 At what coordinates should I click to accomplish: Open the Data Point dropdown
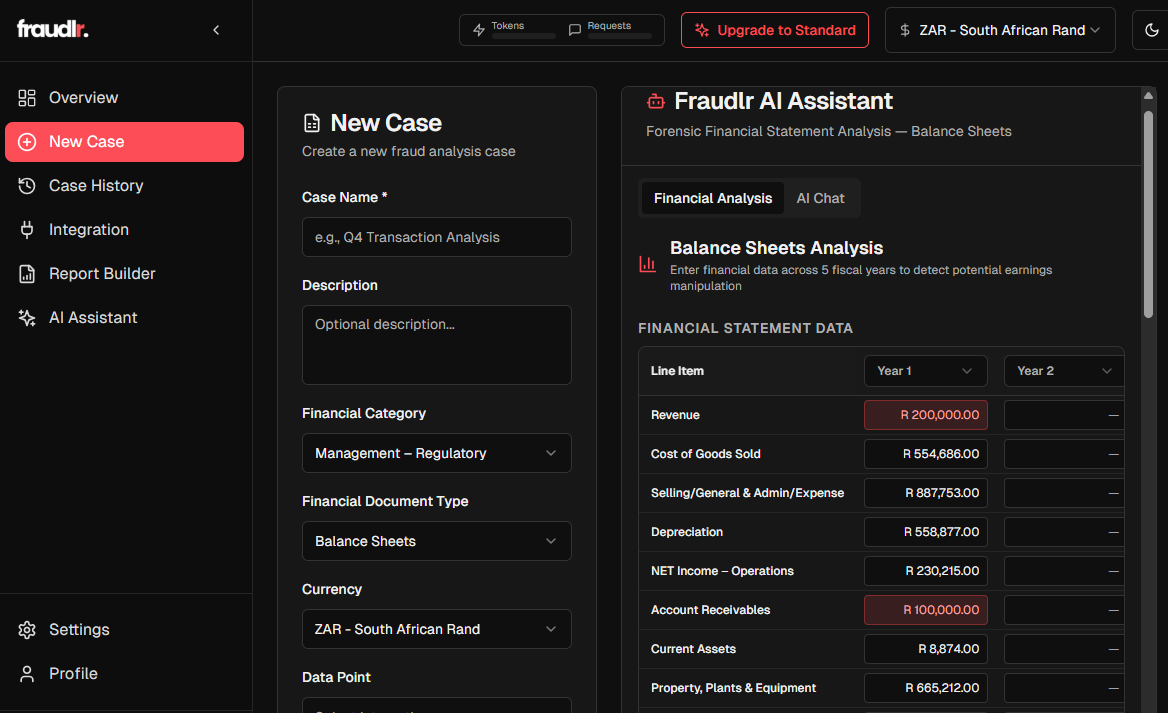tap(437, 705)
